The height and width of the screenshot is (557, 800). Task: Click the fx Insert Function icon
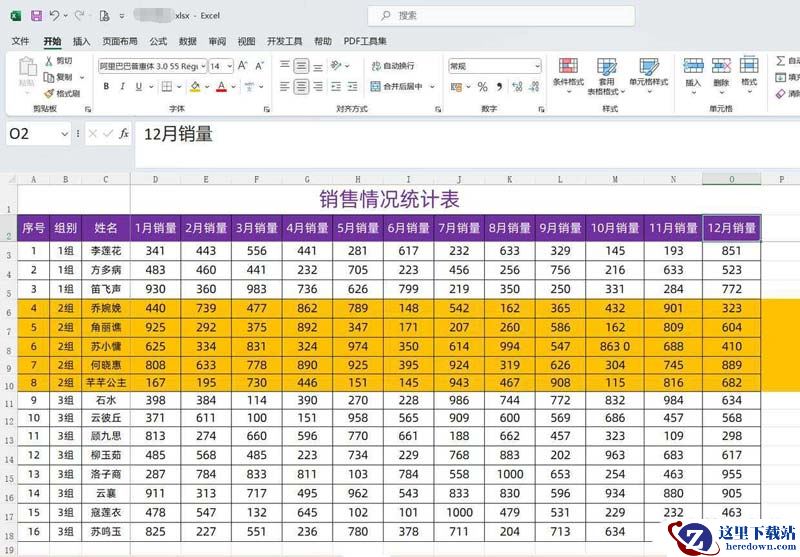tap(124, 134)
